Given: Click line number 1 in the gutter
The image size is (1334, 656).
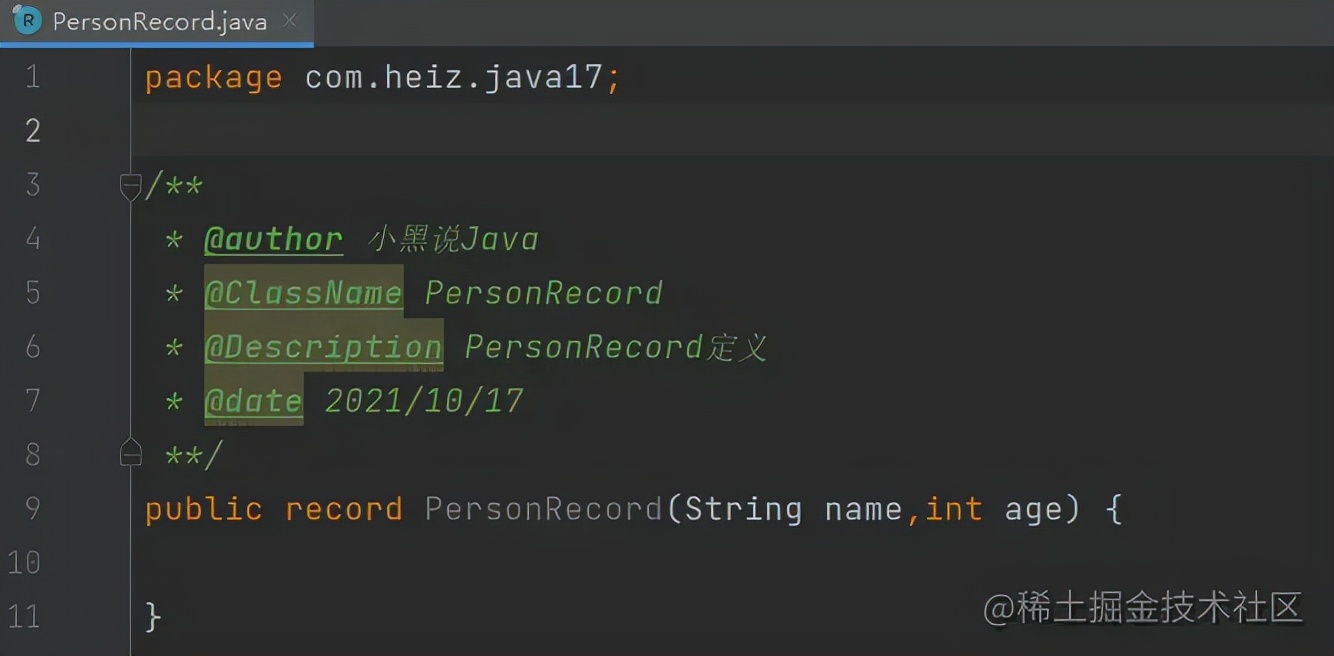Looking at the screenshot, I should [x=30, y=76].
